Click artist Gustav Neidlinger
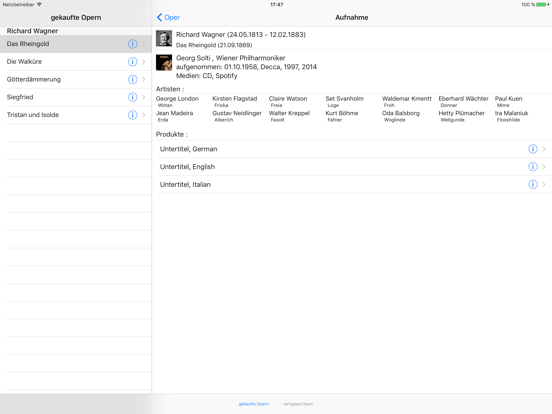552x414 pixels. [x=237, y=113]
